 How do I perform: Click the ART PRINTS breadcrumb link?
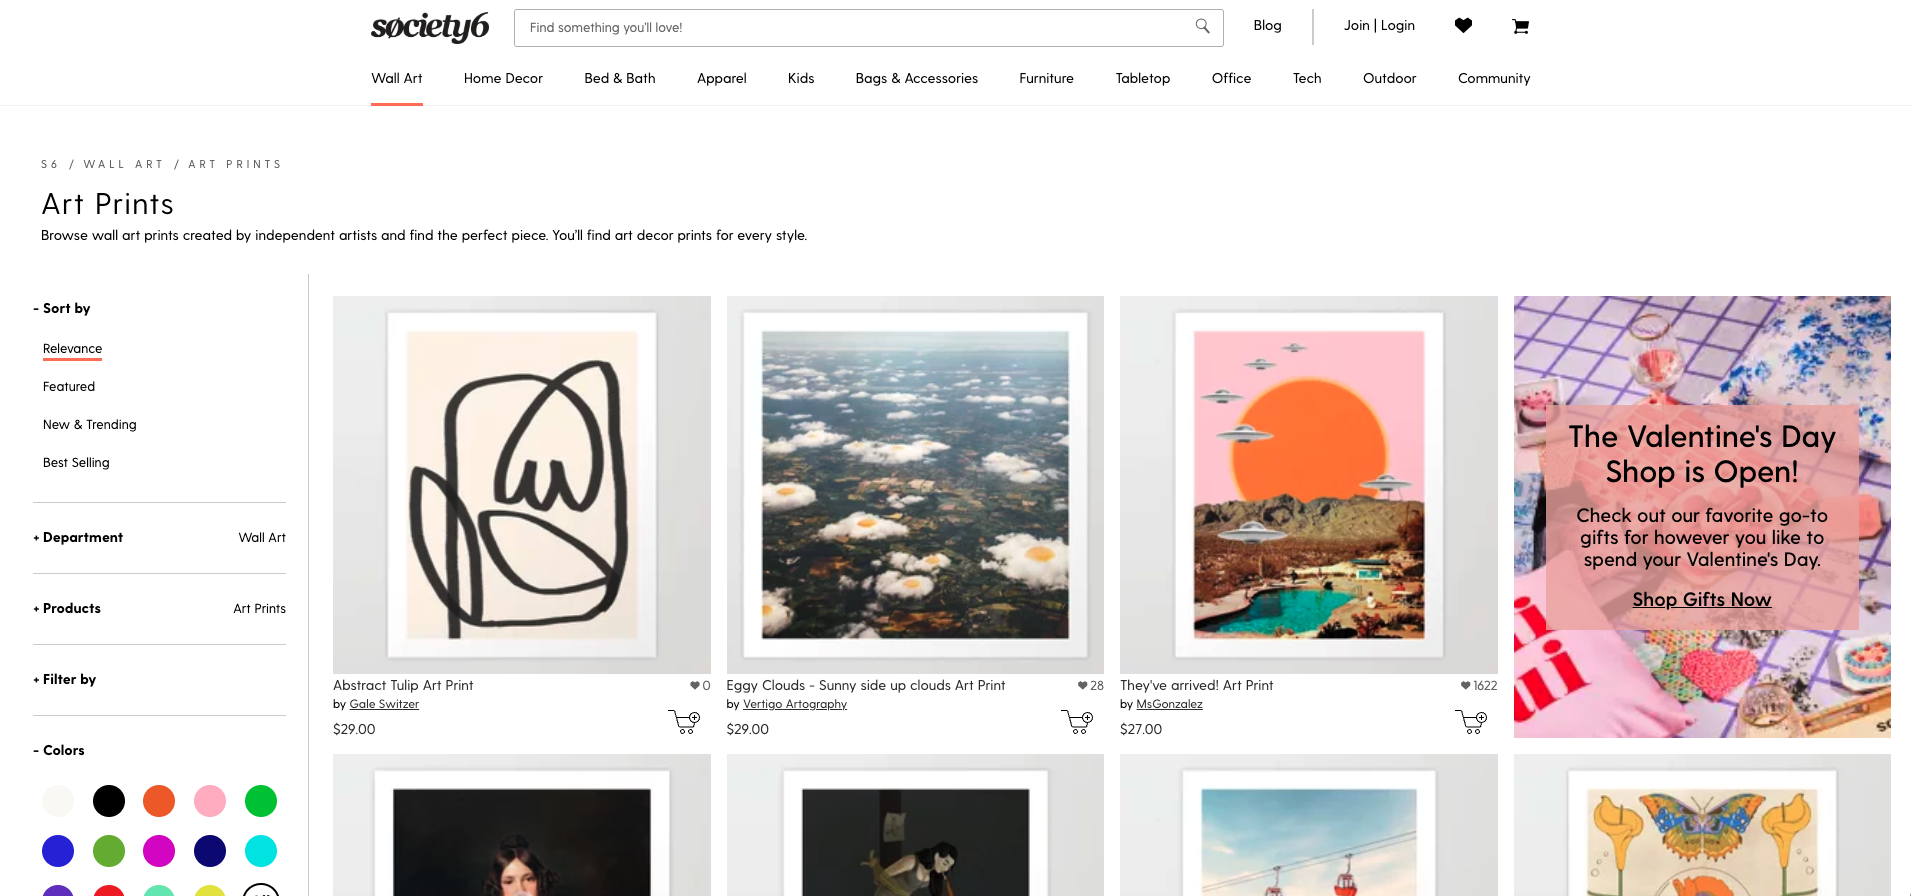(x=235, y=165)
